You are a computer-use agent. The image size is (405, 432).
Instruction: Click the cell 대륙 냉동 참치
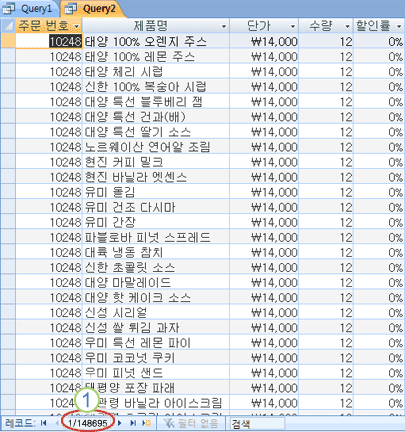[156, 252]
